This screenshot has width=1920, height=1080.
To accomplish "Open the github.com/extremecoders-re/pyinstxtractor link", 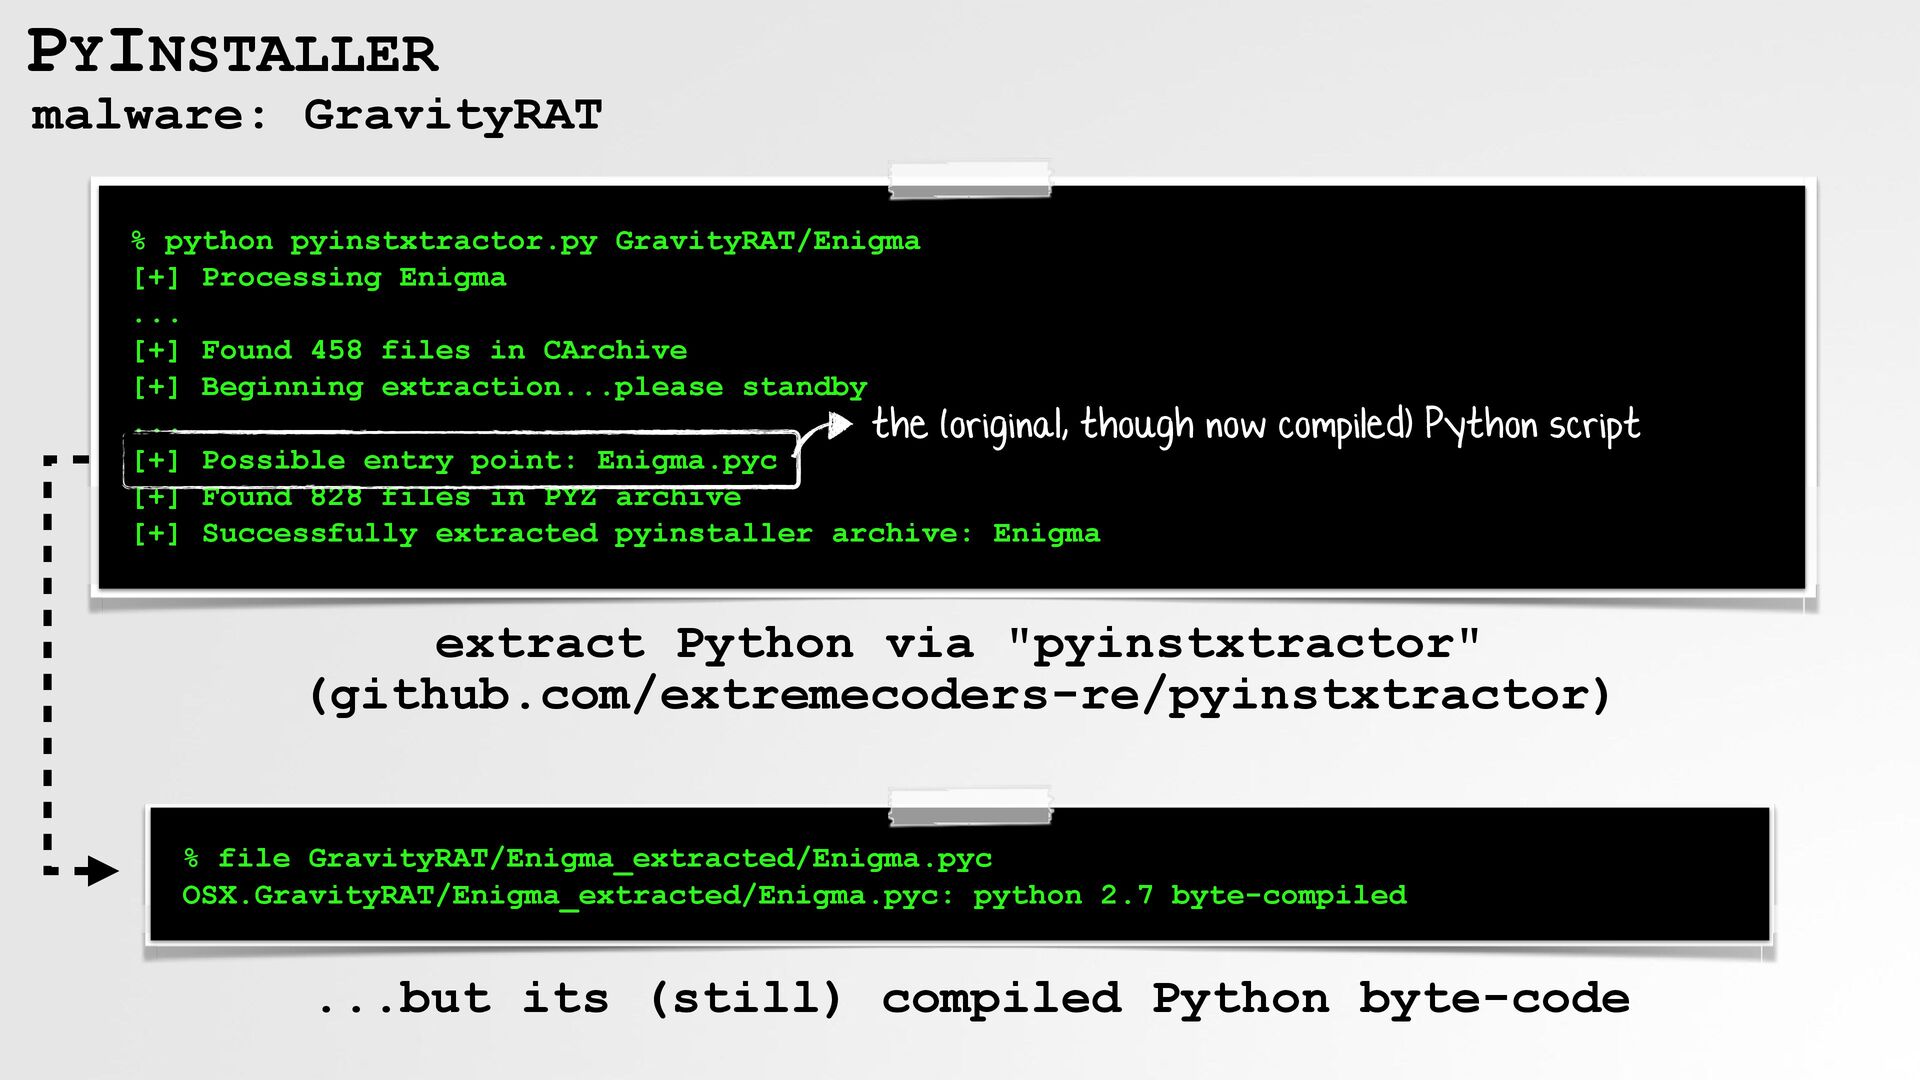I will [960, 695].
